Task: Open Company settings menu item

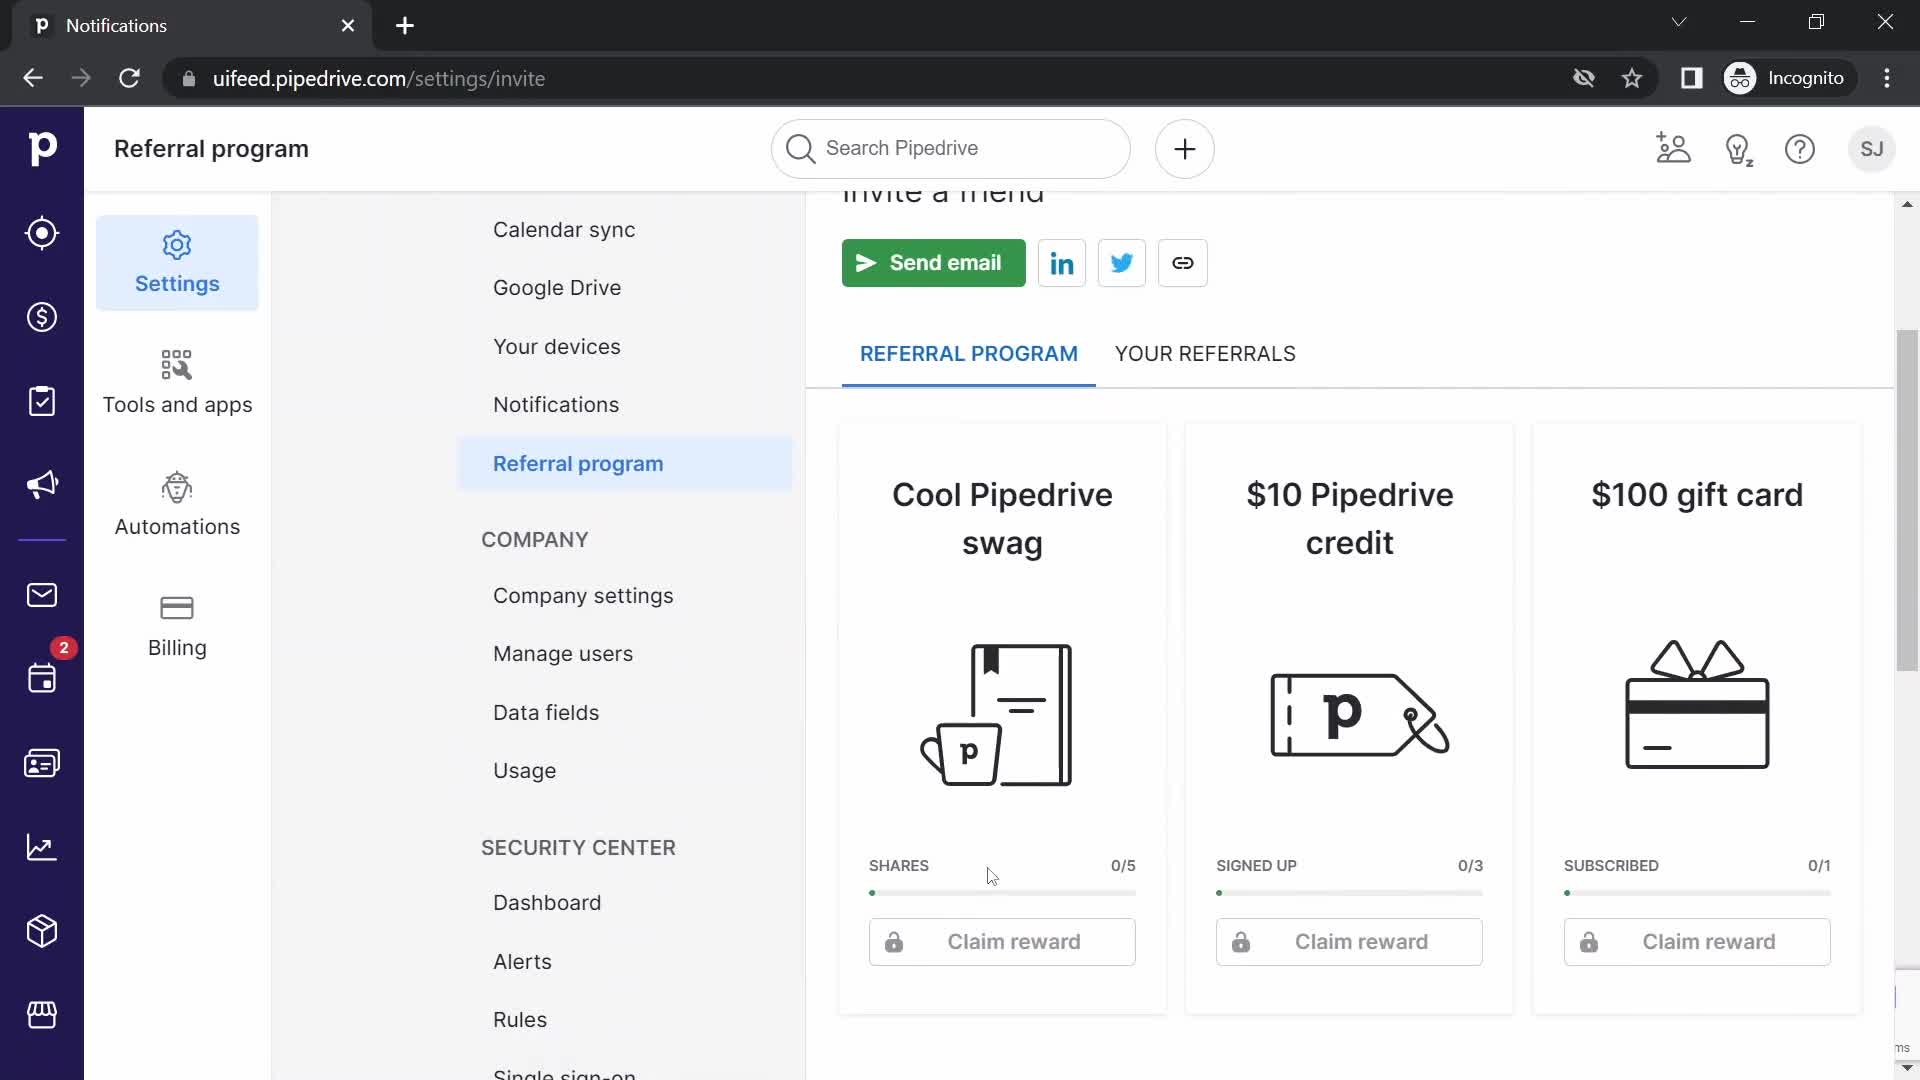Action: click(x=584, y=597)
